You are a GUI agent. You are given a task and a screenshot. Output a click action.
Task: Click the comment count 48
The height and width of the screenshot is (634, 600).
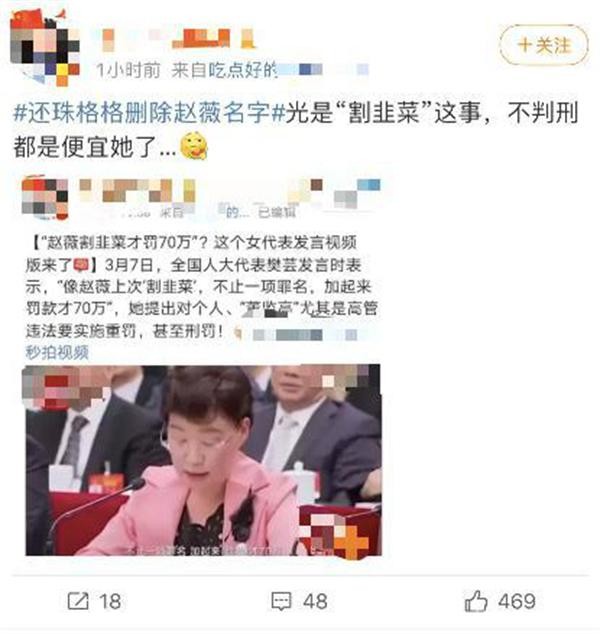pos(315,602)
